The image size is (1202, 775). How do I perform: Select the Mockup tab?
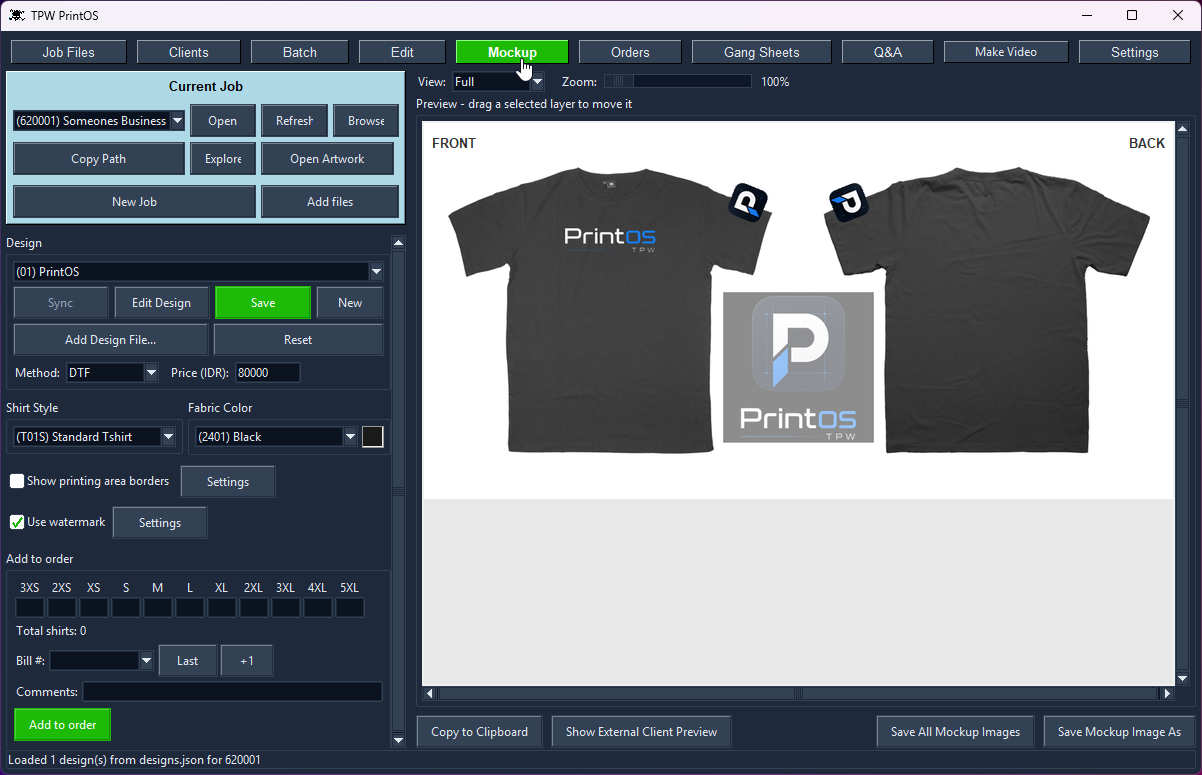(512, 52)
